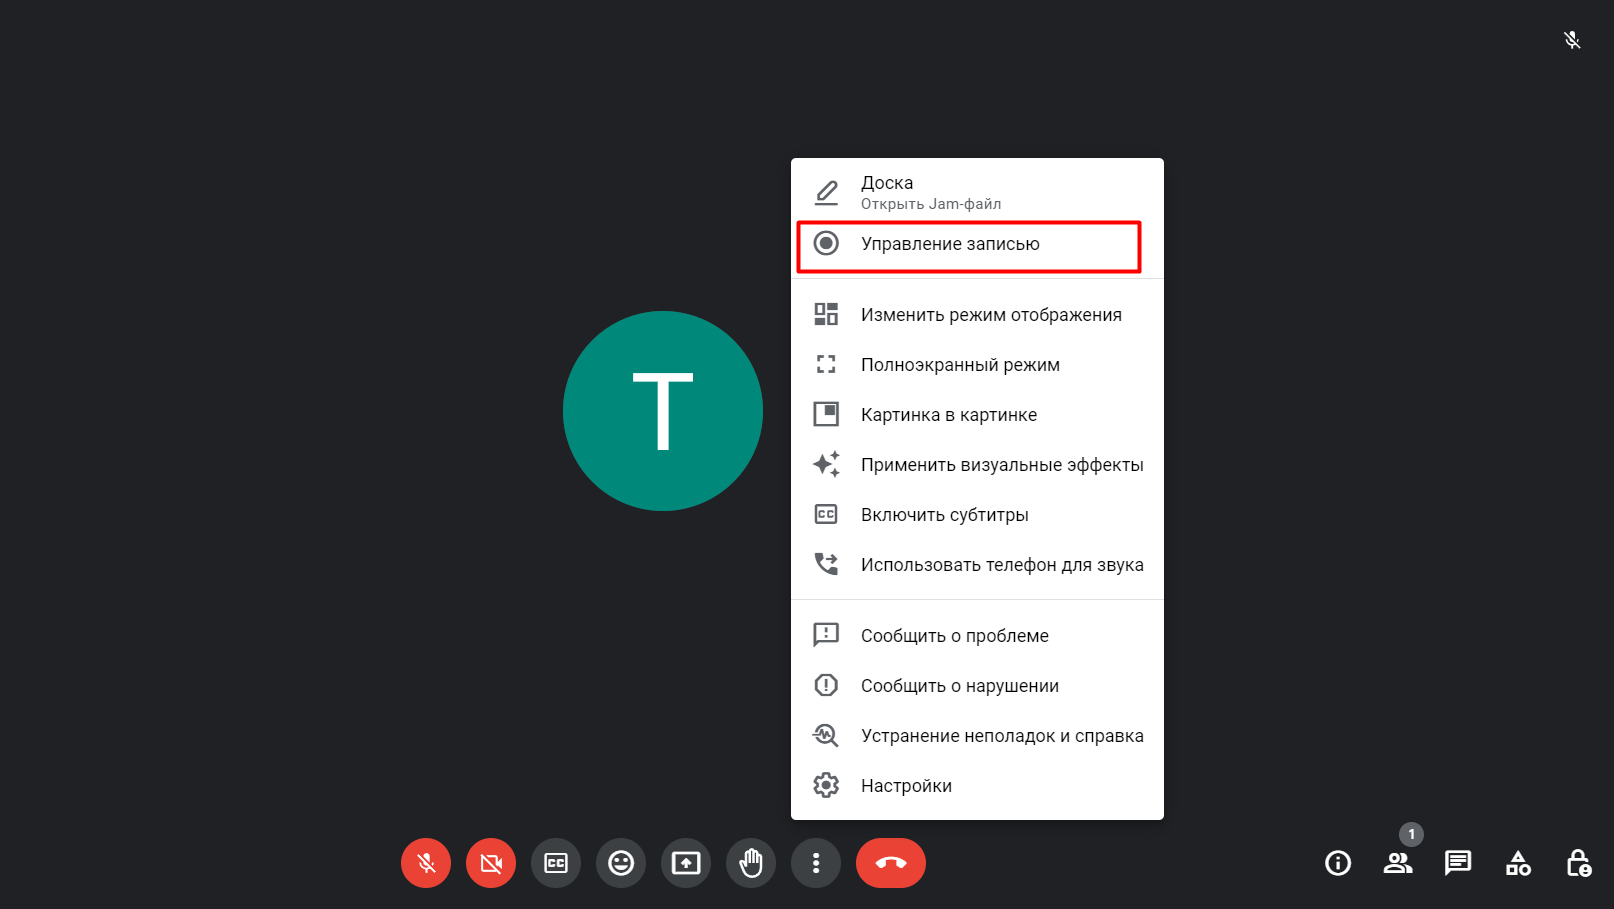
Task: Click the report abuse exclamation icon
Action: click(x=826, y=685)
